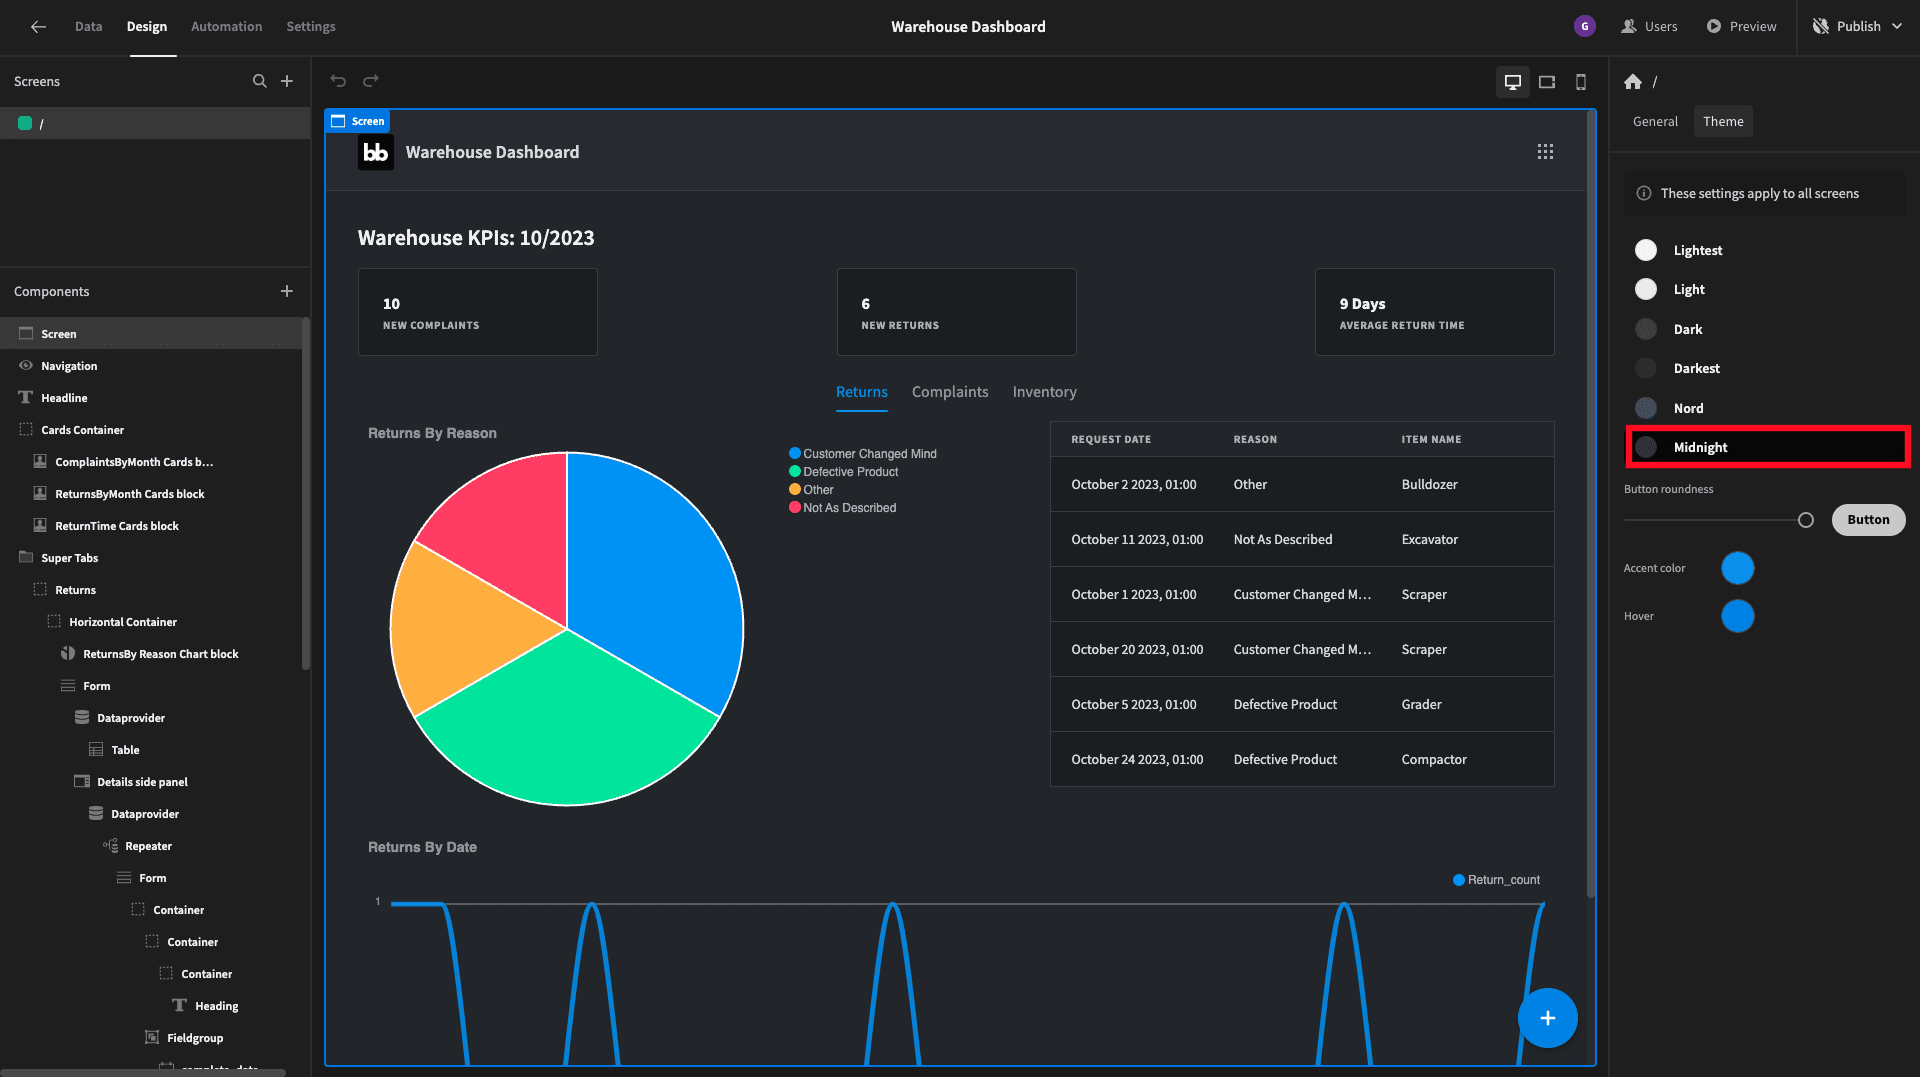The image size is (1920, 1077).
Task: Select Super Tabs in component tree
Action: click(x=69, y=558)
